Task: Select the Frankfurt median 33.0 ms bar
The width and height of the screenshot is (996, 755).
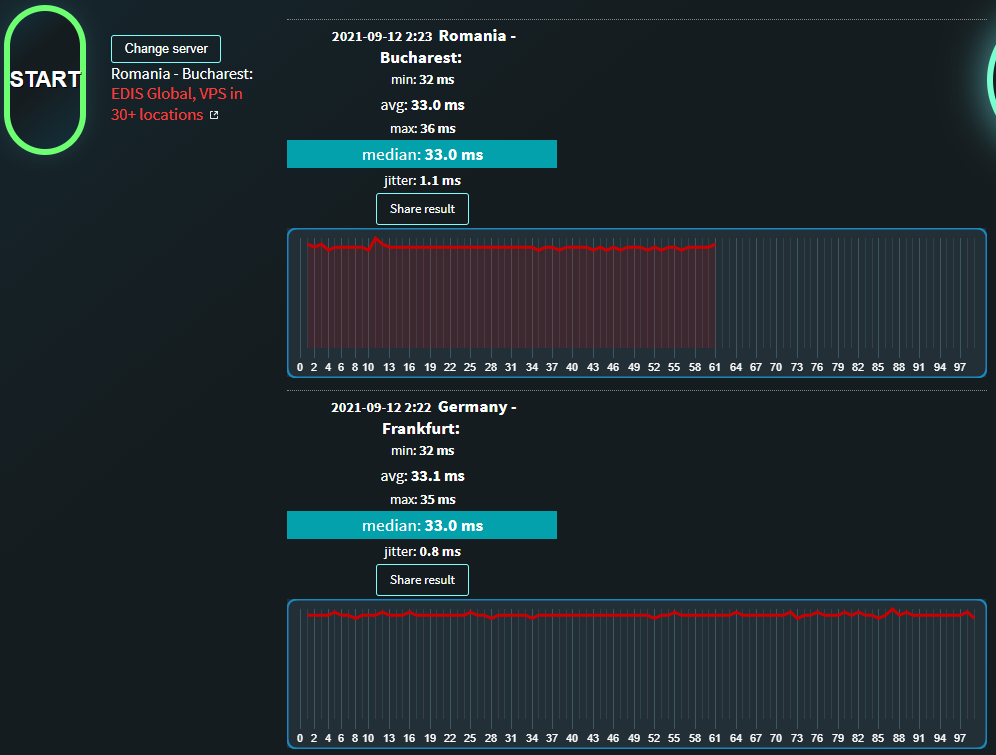Action: pos(422,525)
